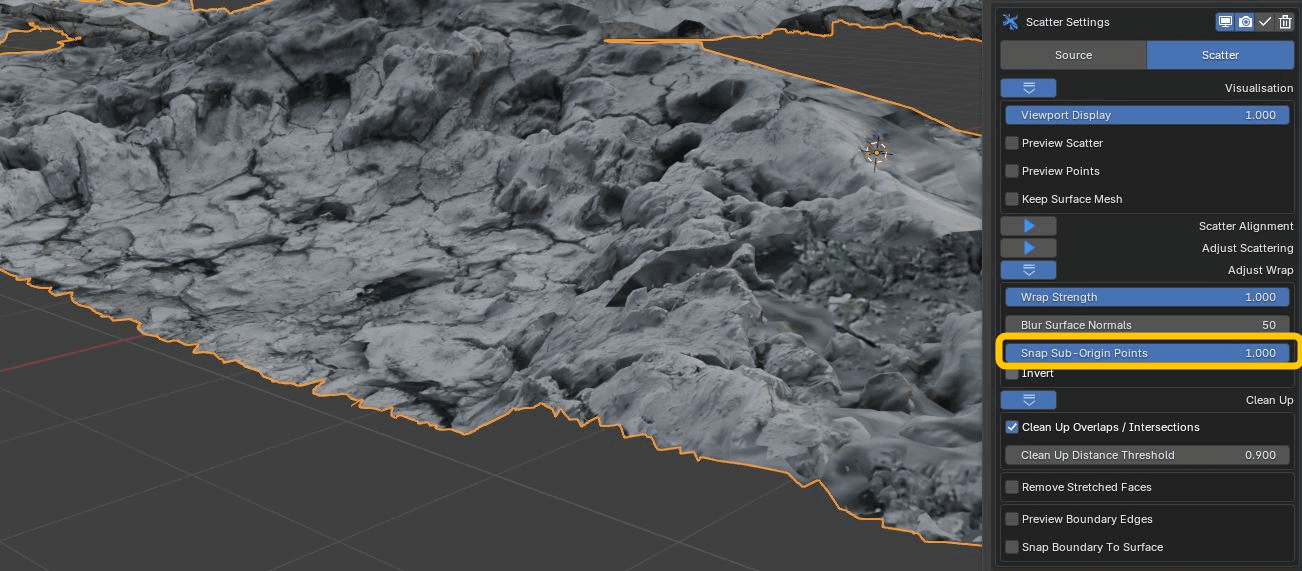Expand the Adjust Scattering section

1028,248
